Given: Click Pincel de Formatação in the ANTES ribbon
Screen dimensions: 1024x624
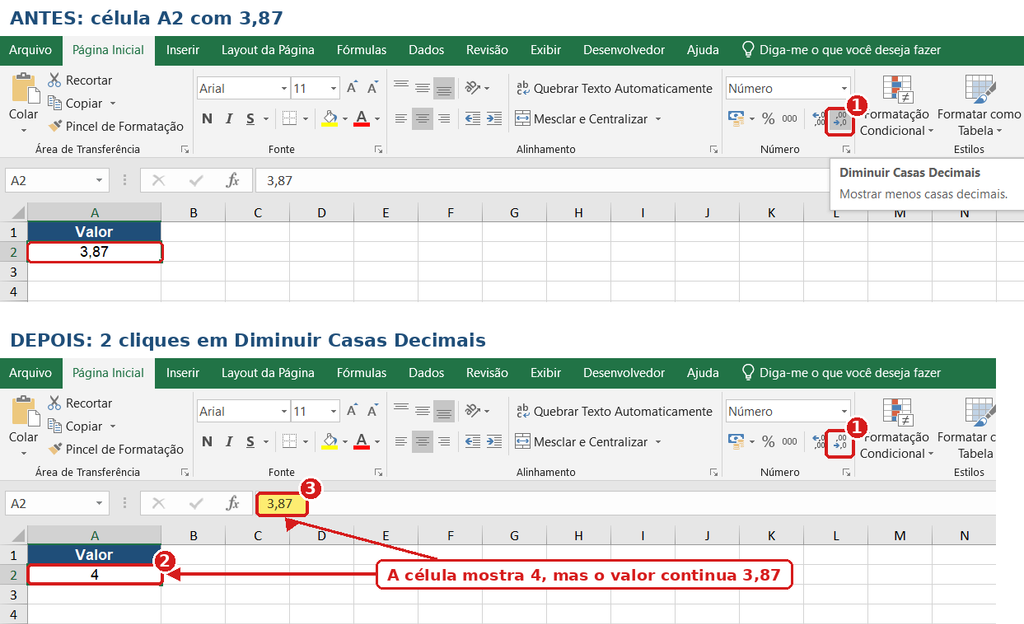Looking at the screenshot, I should point(116,127).
